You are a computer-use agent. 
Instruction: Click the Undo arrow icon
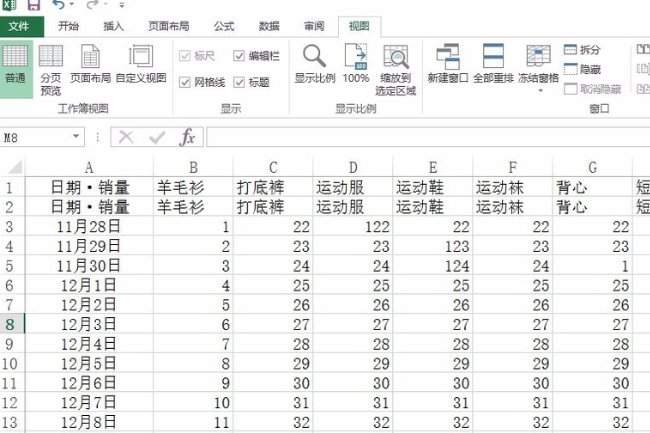pos(58,5)
